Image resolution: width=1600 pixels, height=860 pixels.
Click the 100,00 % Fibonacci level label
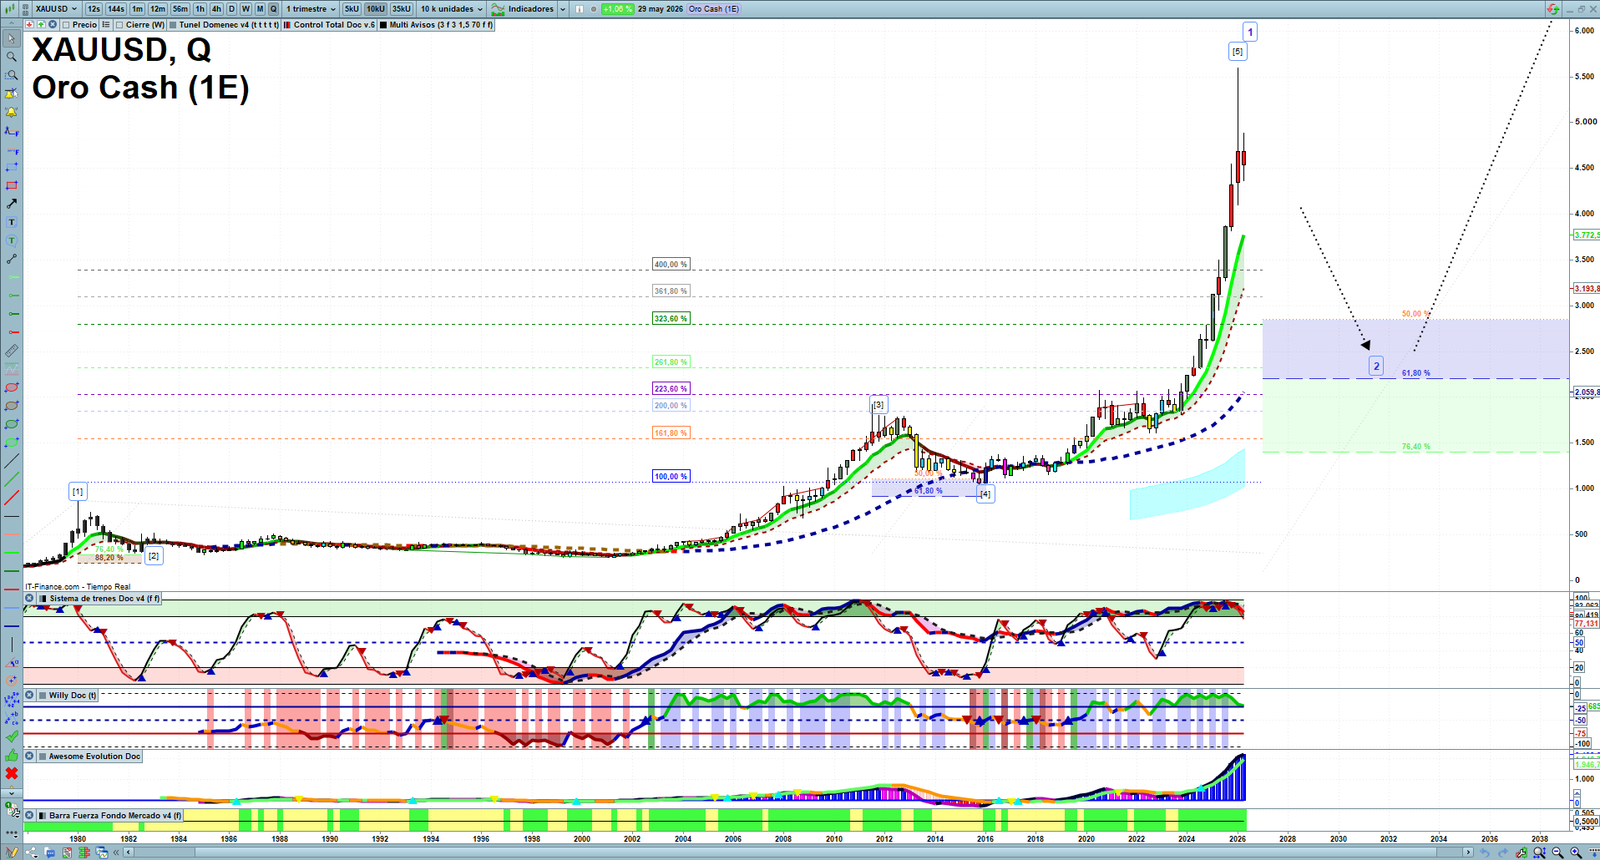click(x=671, y=476)
